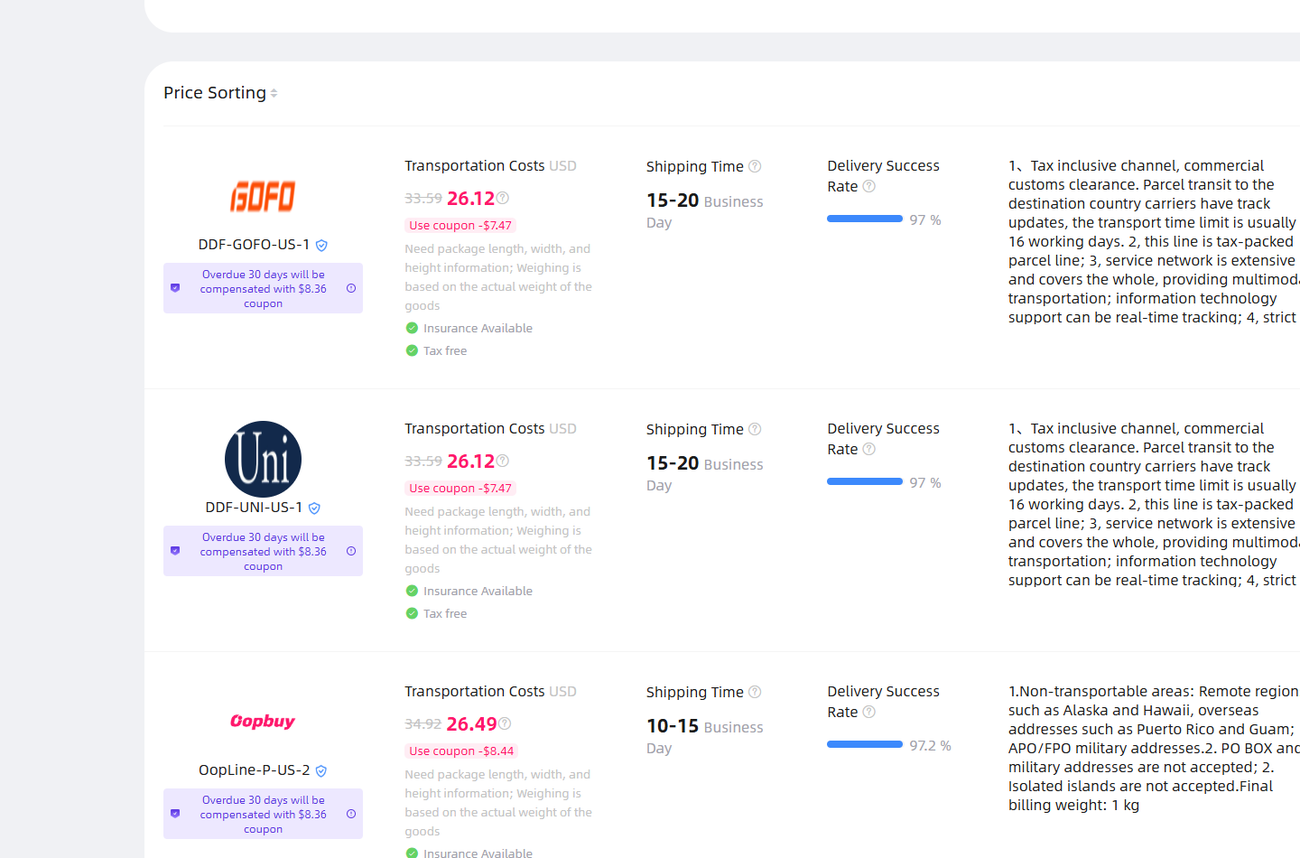Screen dimensions: 1300x858
Task: Click Shipping Time help icon in OopLine-P-US-2 row
Action: pos(755,692)
